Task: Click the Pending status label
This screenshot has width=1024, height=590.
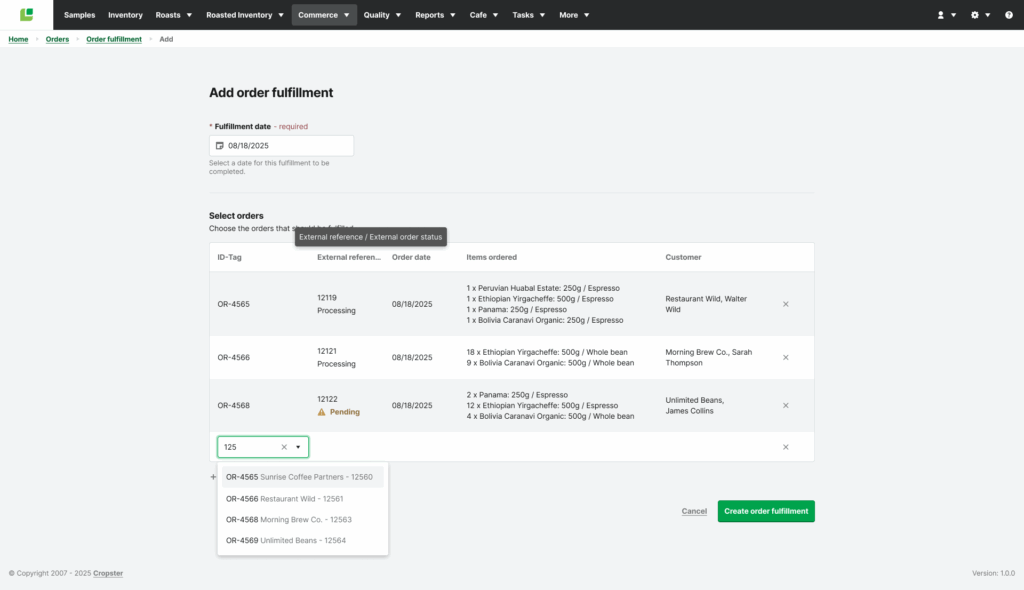Action: pyautogui.click(x=345, y=412)
